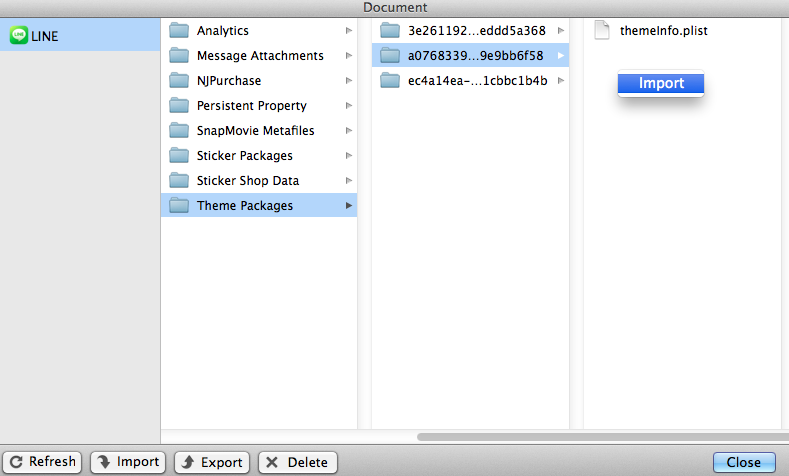Expand the Analytics folder arrow
Viewport: 789px width, 476px height.
pos(349,31)
